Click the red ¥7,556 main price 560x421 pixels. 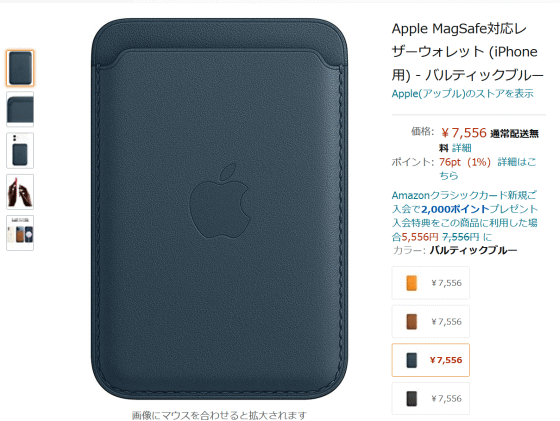464,133
